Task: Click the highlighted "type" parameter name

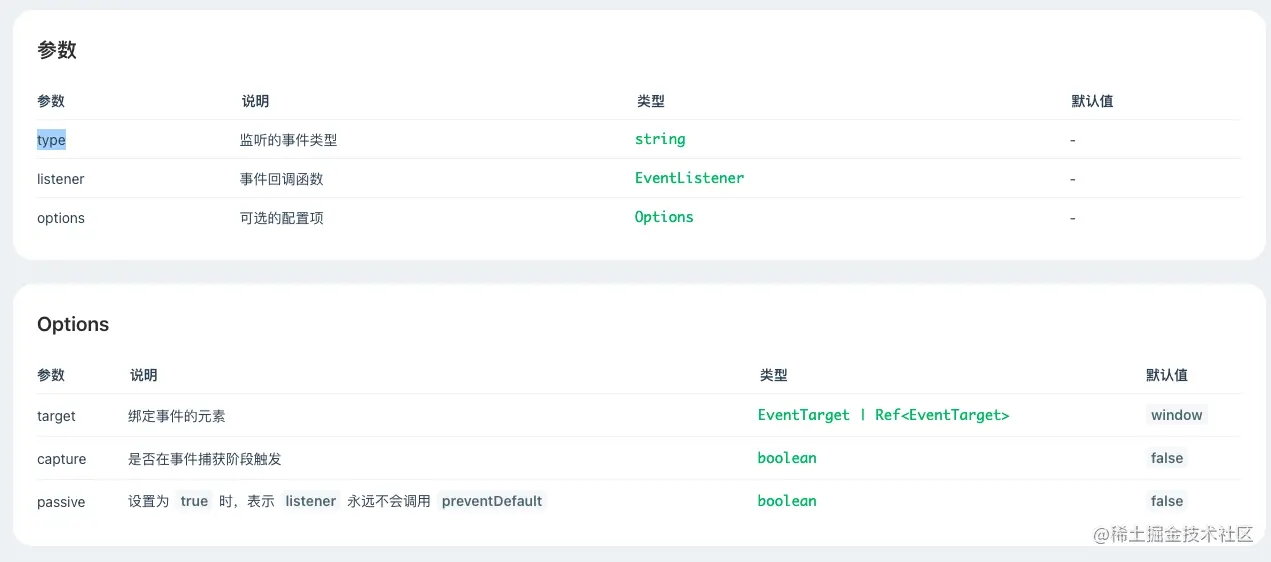Action: tap(51, 140)
